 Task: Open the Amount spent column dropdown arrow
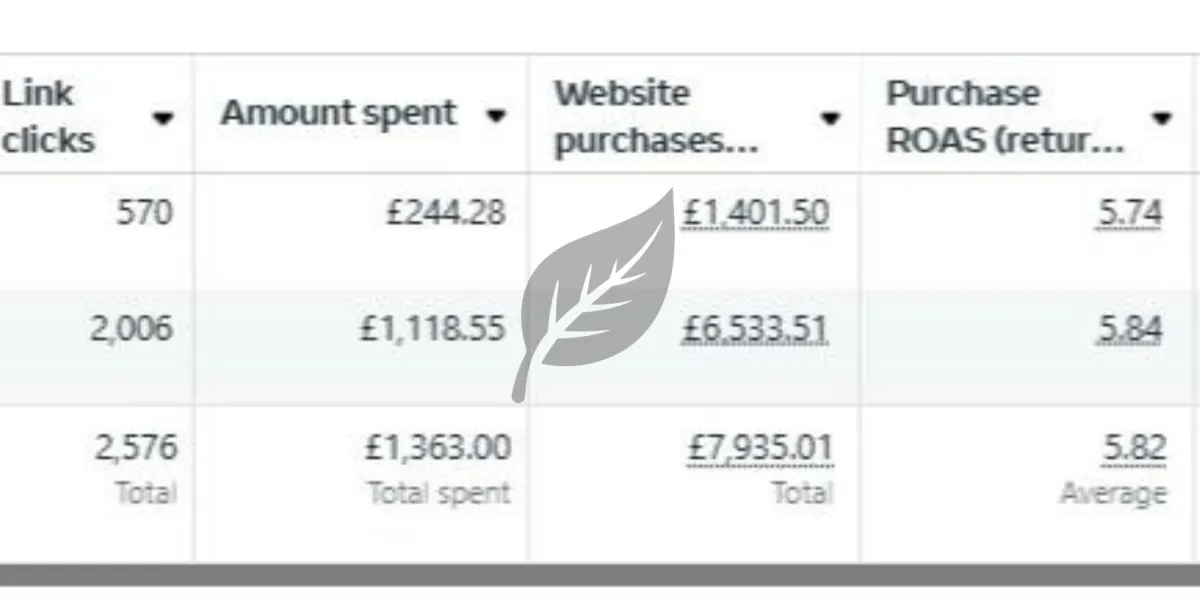pyautogui.click(x=495, y=115)
